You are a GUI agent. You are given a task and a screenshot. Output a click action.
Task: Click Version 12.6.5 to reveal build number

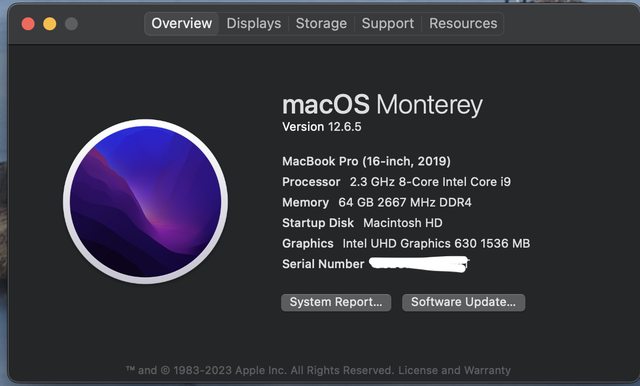point(322,127)
